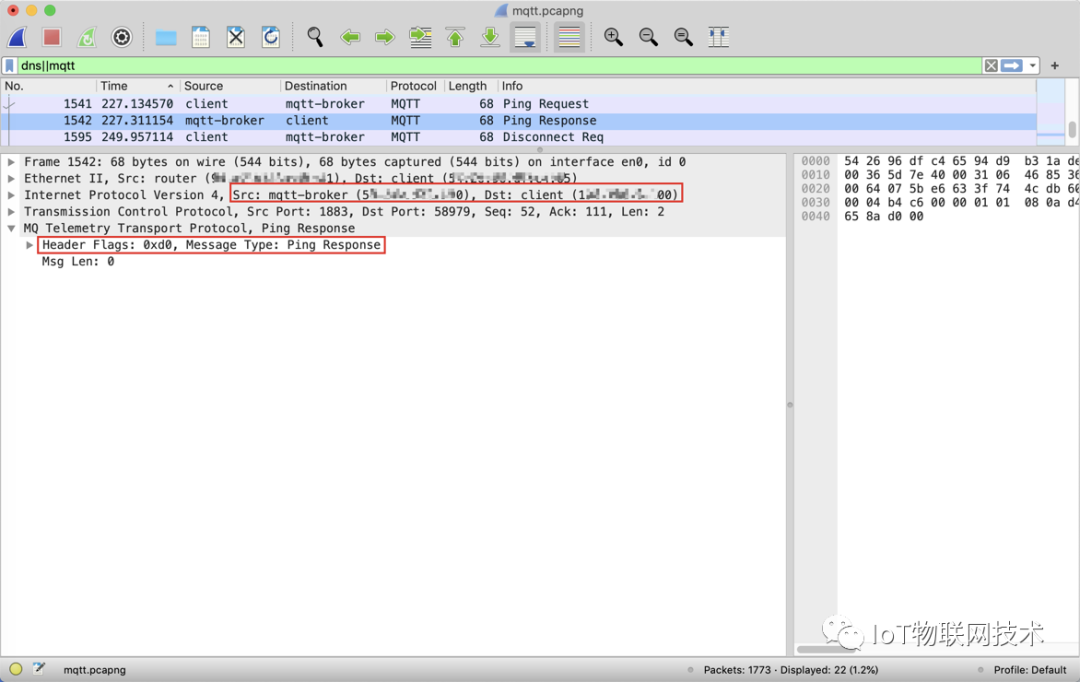Start capture with the shark fin icon
The width and height of the screenshot is (1080, 682).
point(17,37)
